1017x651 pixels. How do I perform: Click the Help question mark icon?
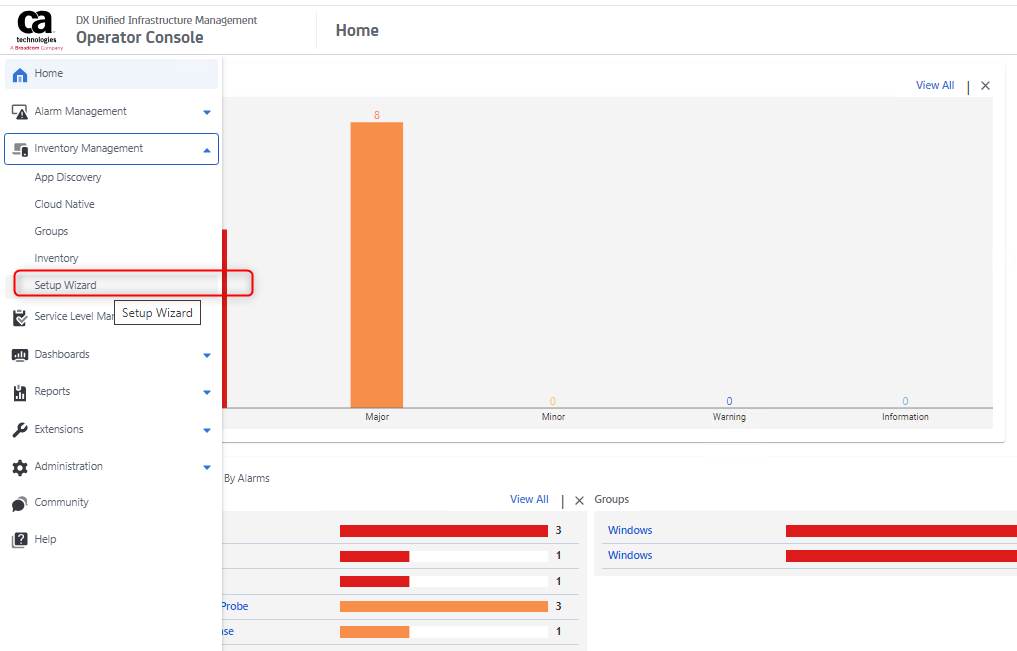(x=19, y=540)
